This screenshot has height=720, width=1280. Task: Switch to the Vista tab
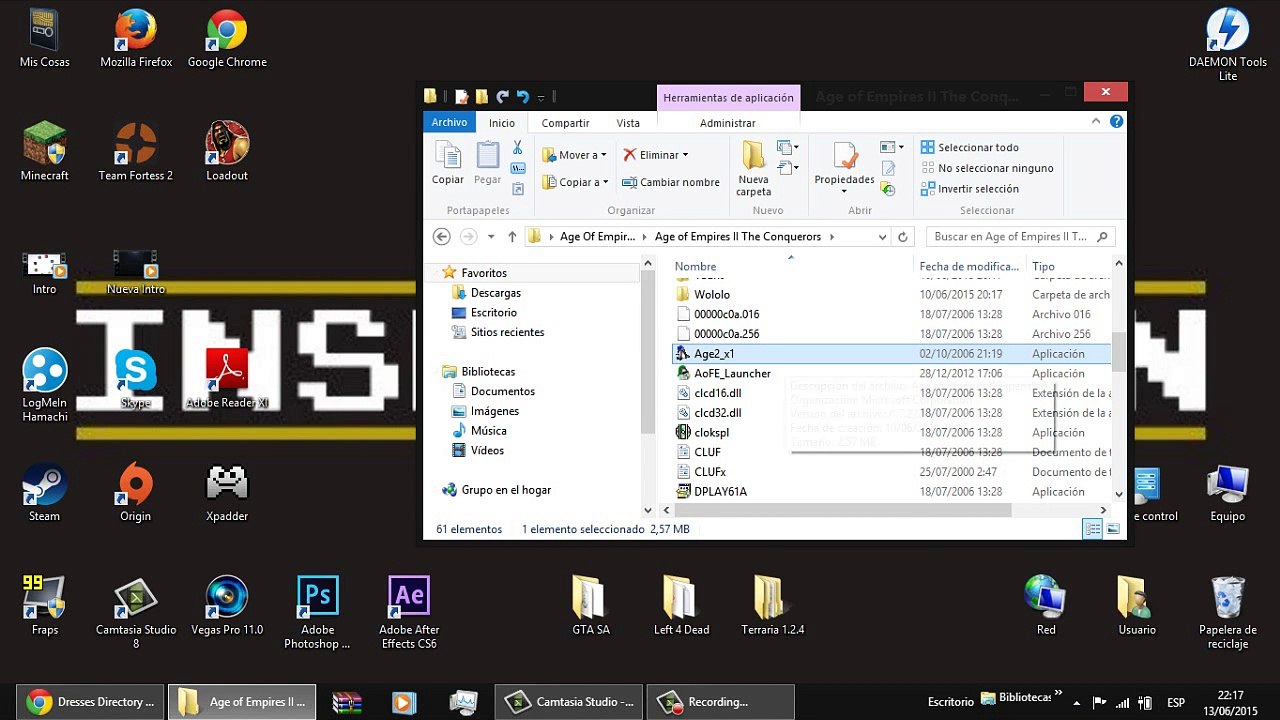pyautogui.click(x=628, y=123)
